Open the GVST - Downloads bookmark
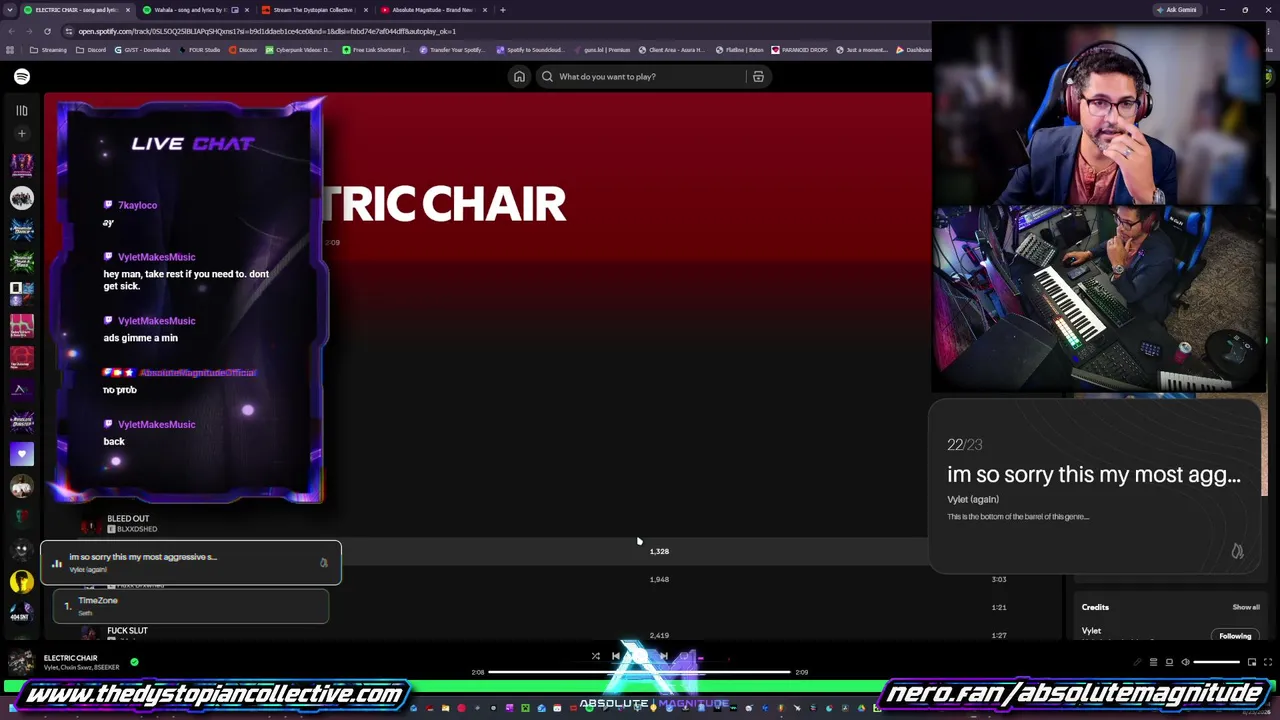1280x720 pixels. tap(143, 50)
